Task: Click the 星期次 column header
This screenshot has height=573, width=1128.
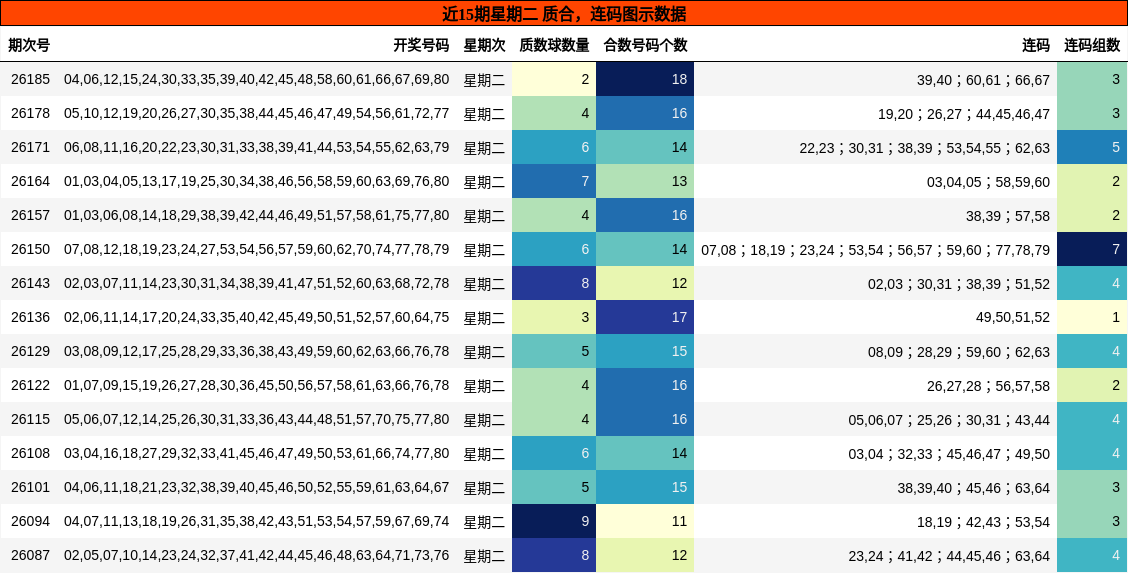Action: click(484, 45)
